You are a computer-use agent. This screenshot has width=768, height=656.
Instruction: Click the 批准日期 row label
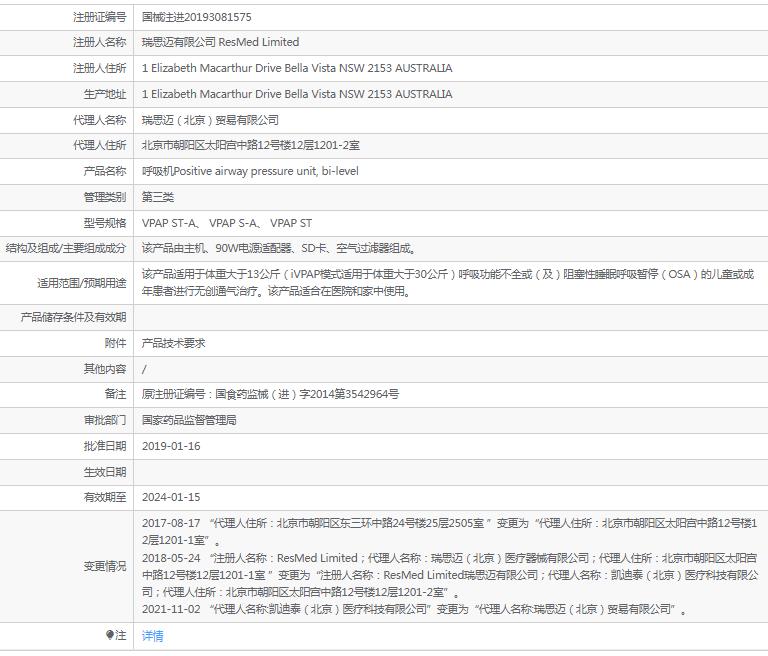tap(105, 446)
